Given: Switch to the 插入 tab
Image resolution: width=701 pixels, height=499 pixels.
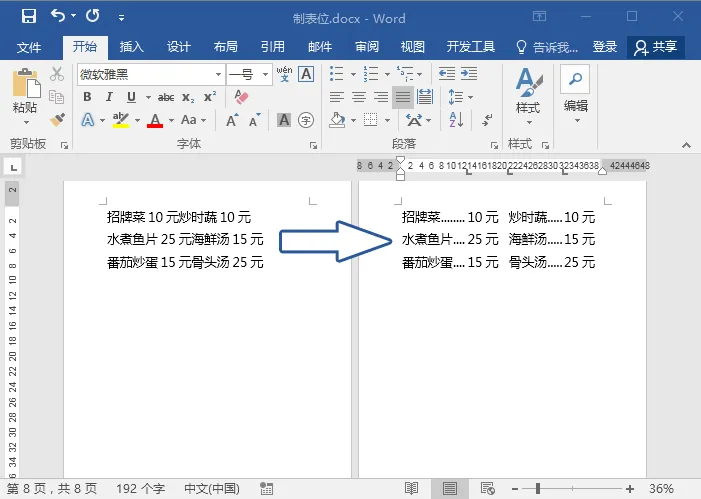Looking at the screenshot, I should [131, 47].
